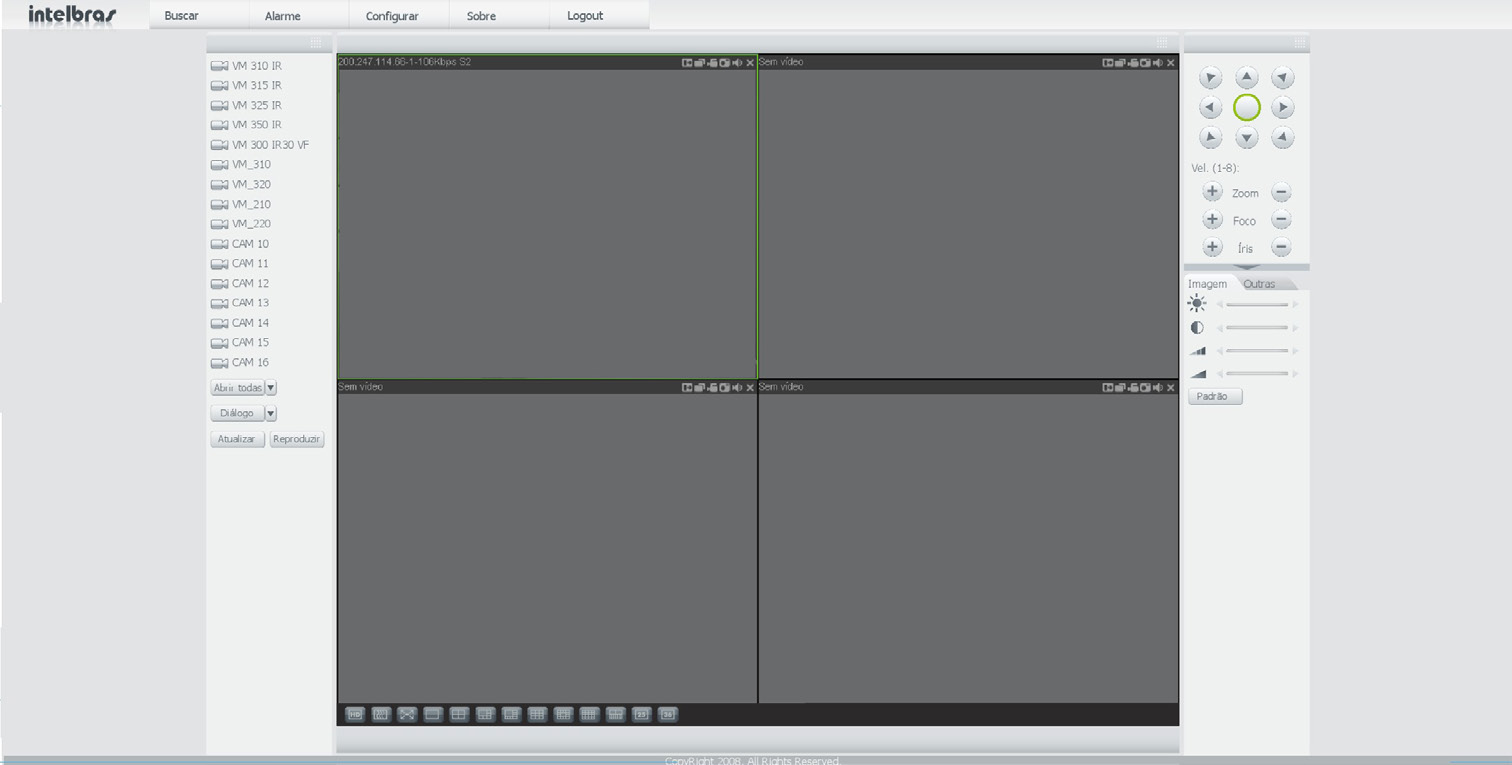Collapse the PTZ panel with down arrow

1246,267
